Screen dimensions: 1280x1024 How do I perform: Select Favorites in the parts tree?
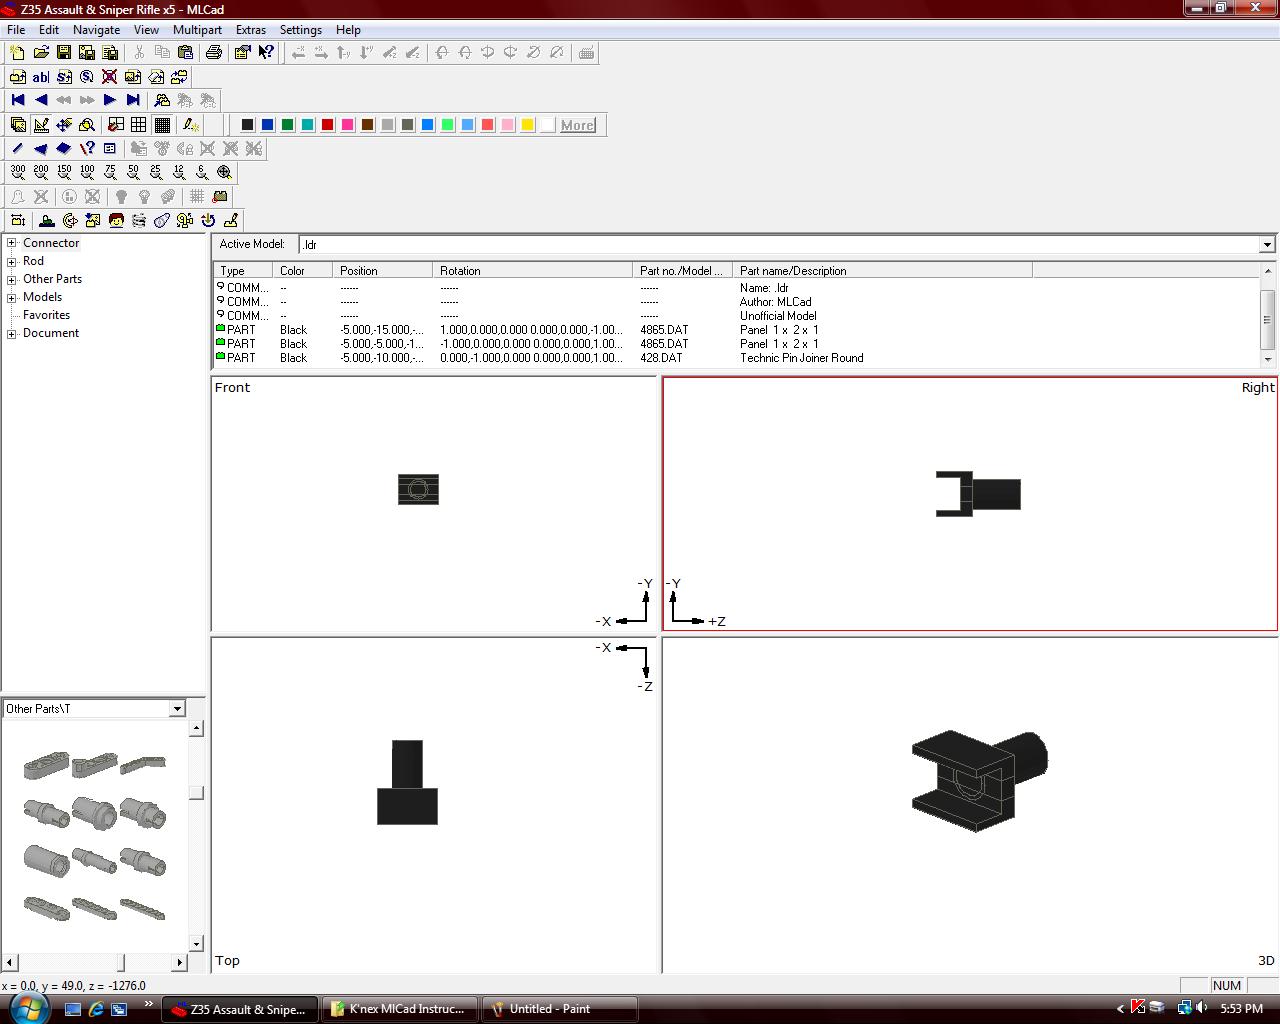(x=46, y=315)
